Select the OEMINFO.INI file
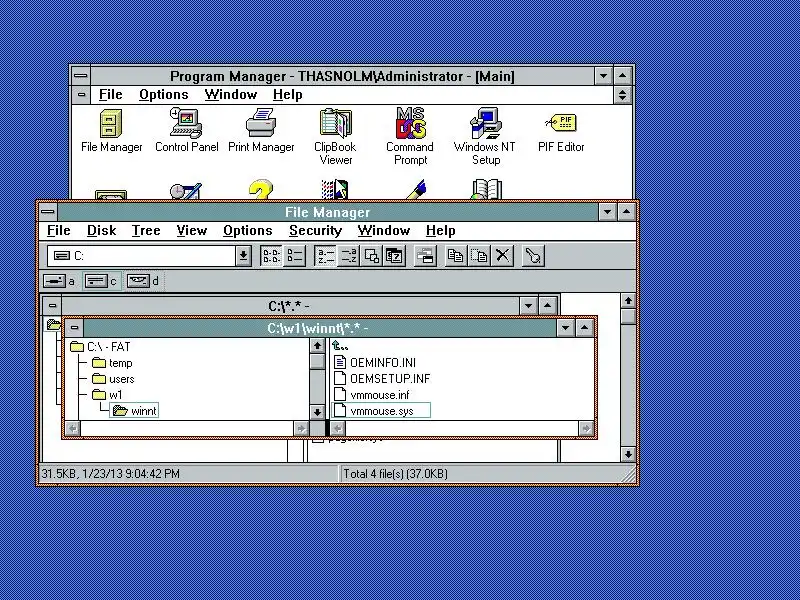Viewport: 800px width, 600px height. coord(375,363)
